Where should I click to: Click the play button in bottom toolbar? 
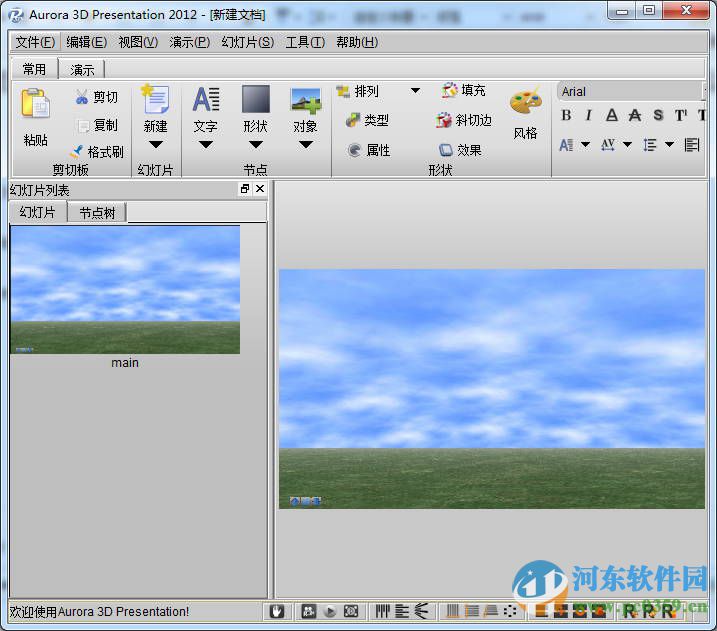click(x=329, y=611)
